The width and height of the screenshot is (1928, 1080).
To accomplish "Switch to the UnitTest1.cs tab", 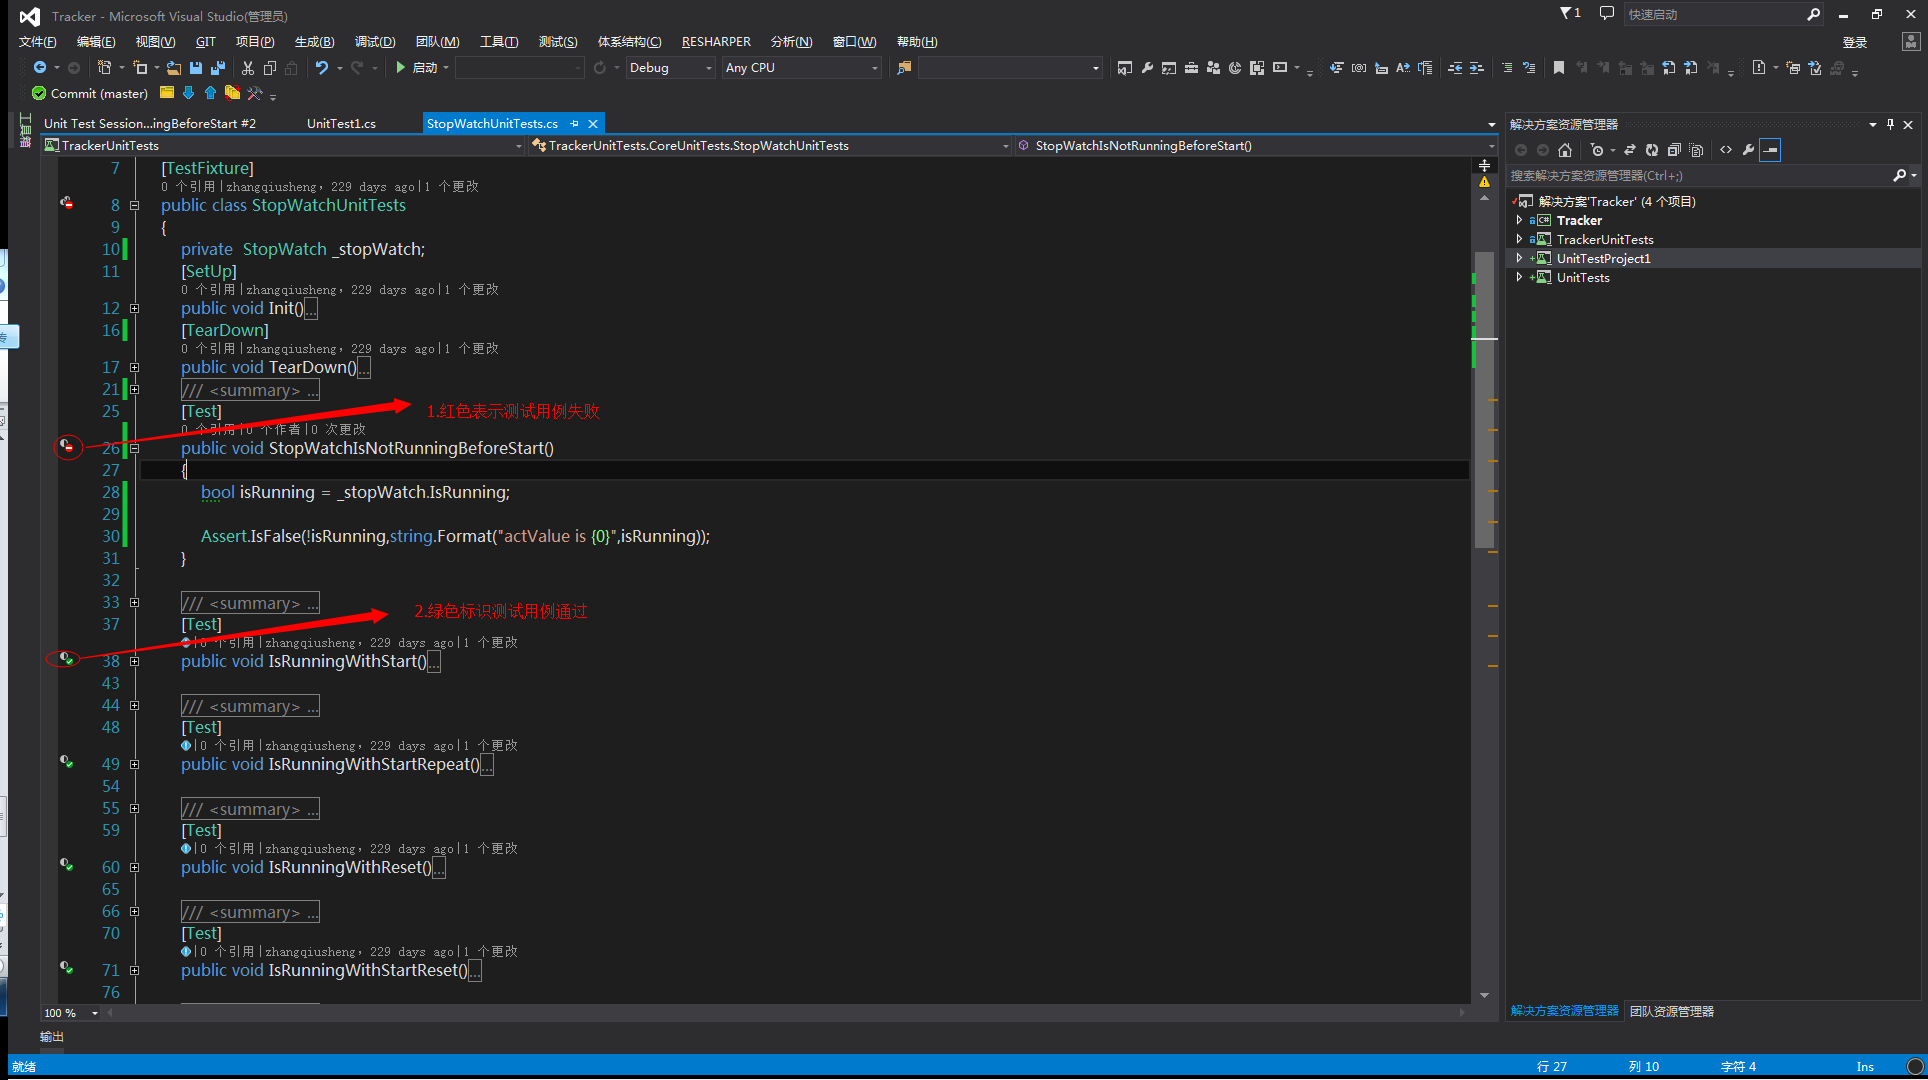I will click(341, 123).
